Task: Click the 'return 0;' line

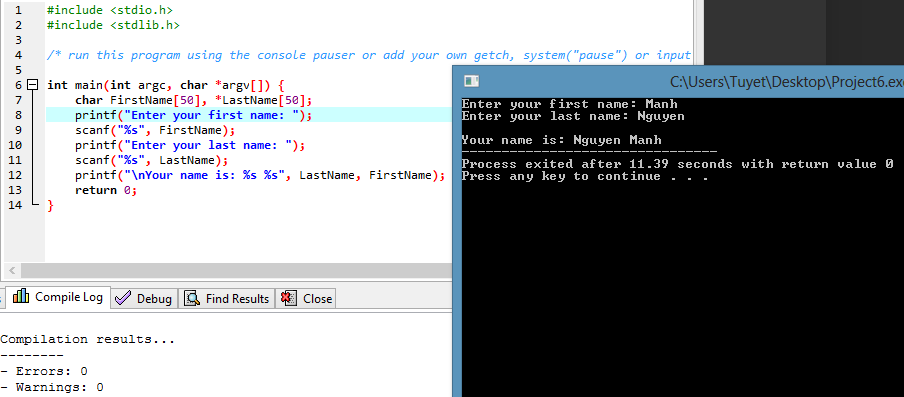Action: pos(106,190)
